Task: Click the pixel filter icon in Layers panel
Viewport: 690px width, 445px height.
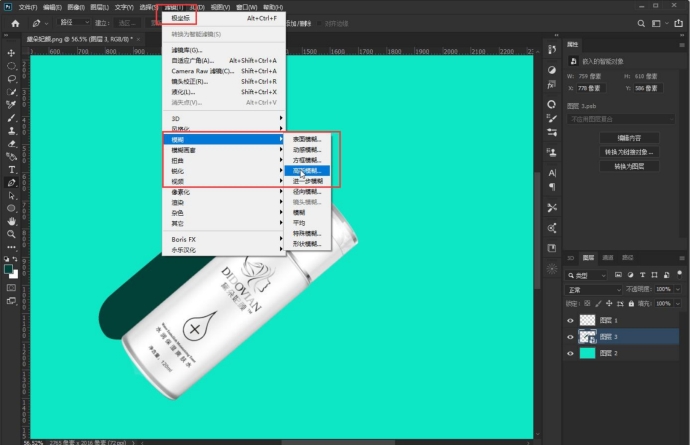Action: pos(618,275)
